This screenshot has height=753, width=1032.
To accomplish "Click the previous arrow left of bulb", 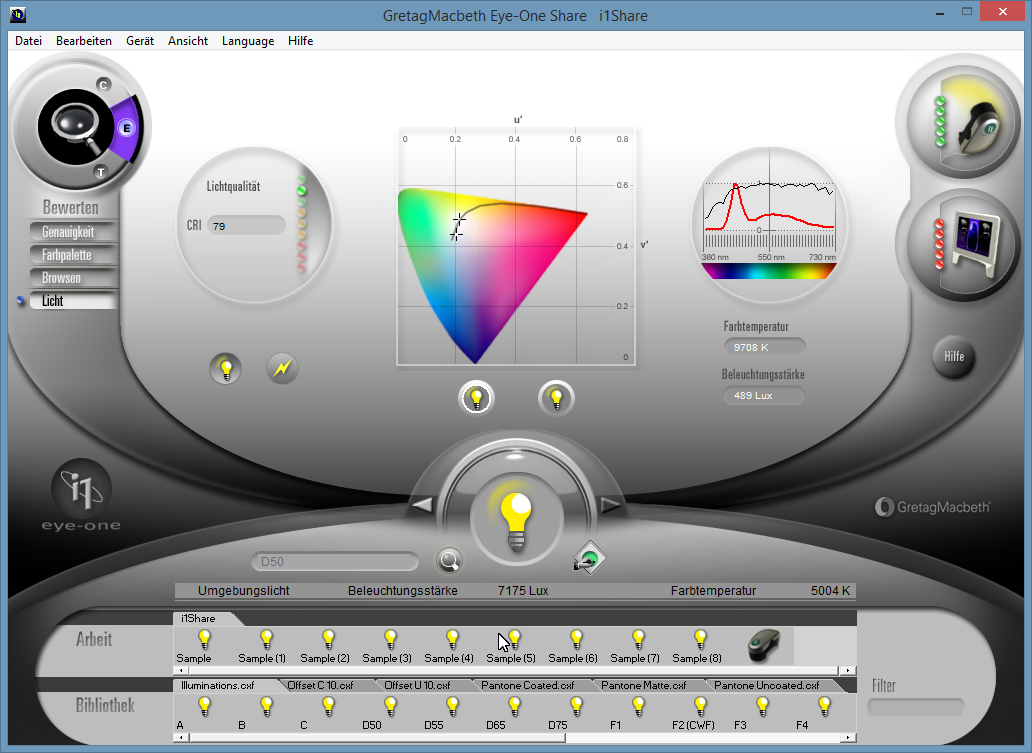I will (x=422, y=505).
